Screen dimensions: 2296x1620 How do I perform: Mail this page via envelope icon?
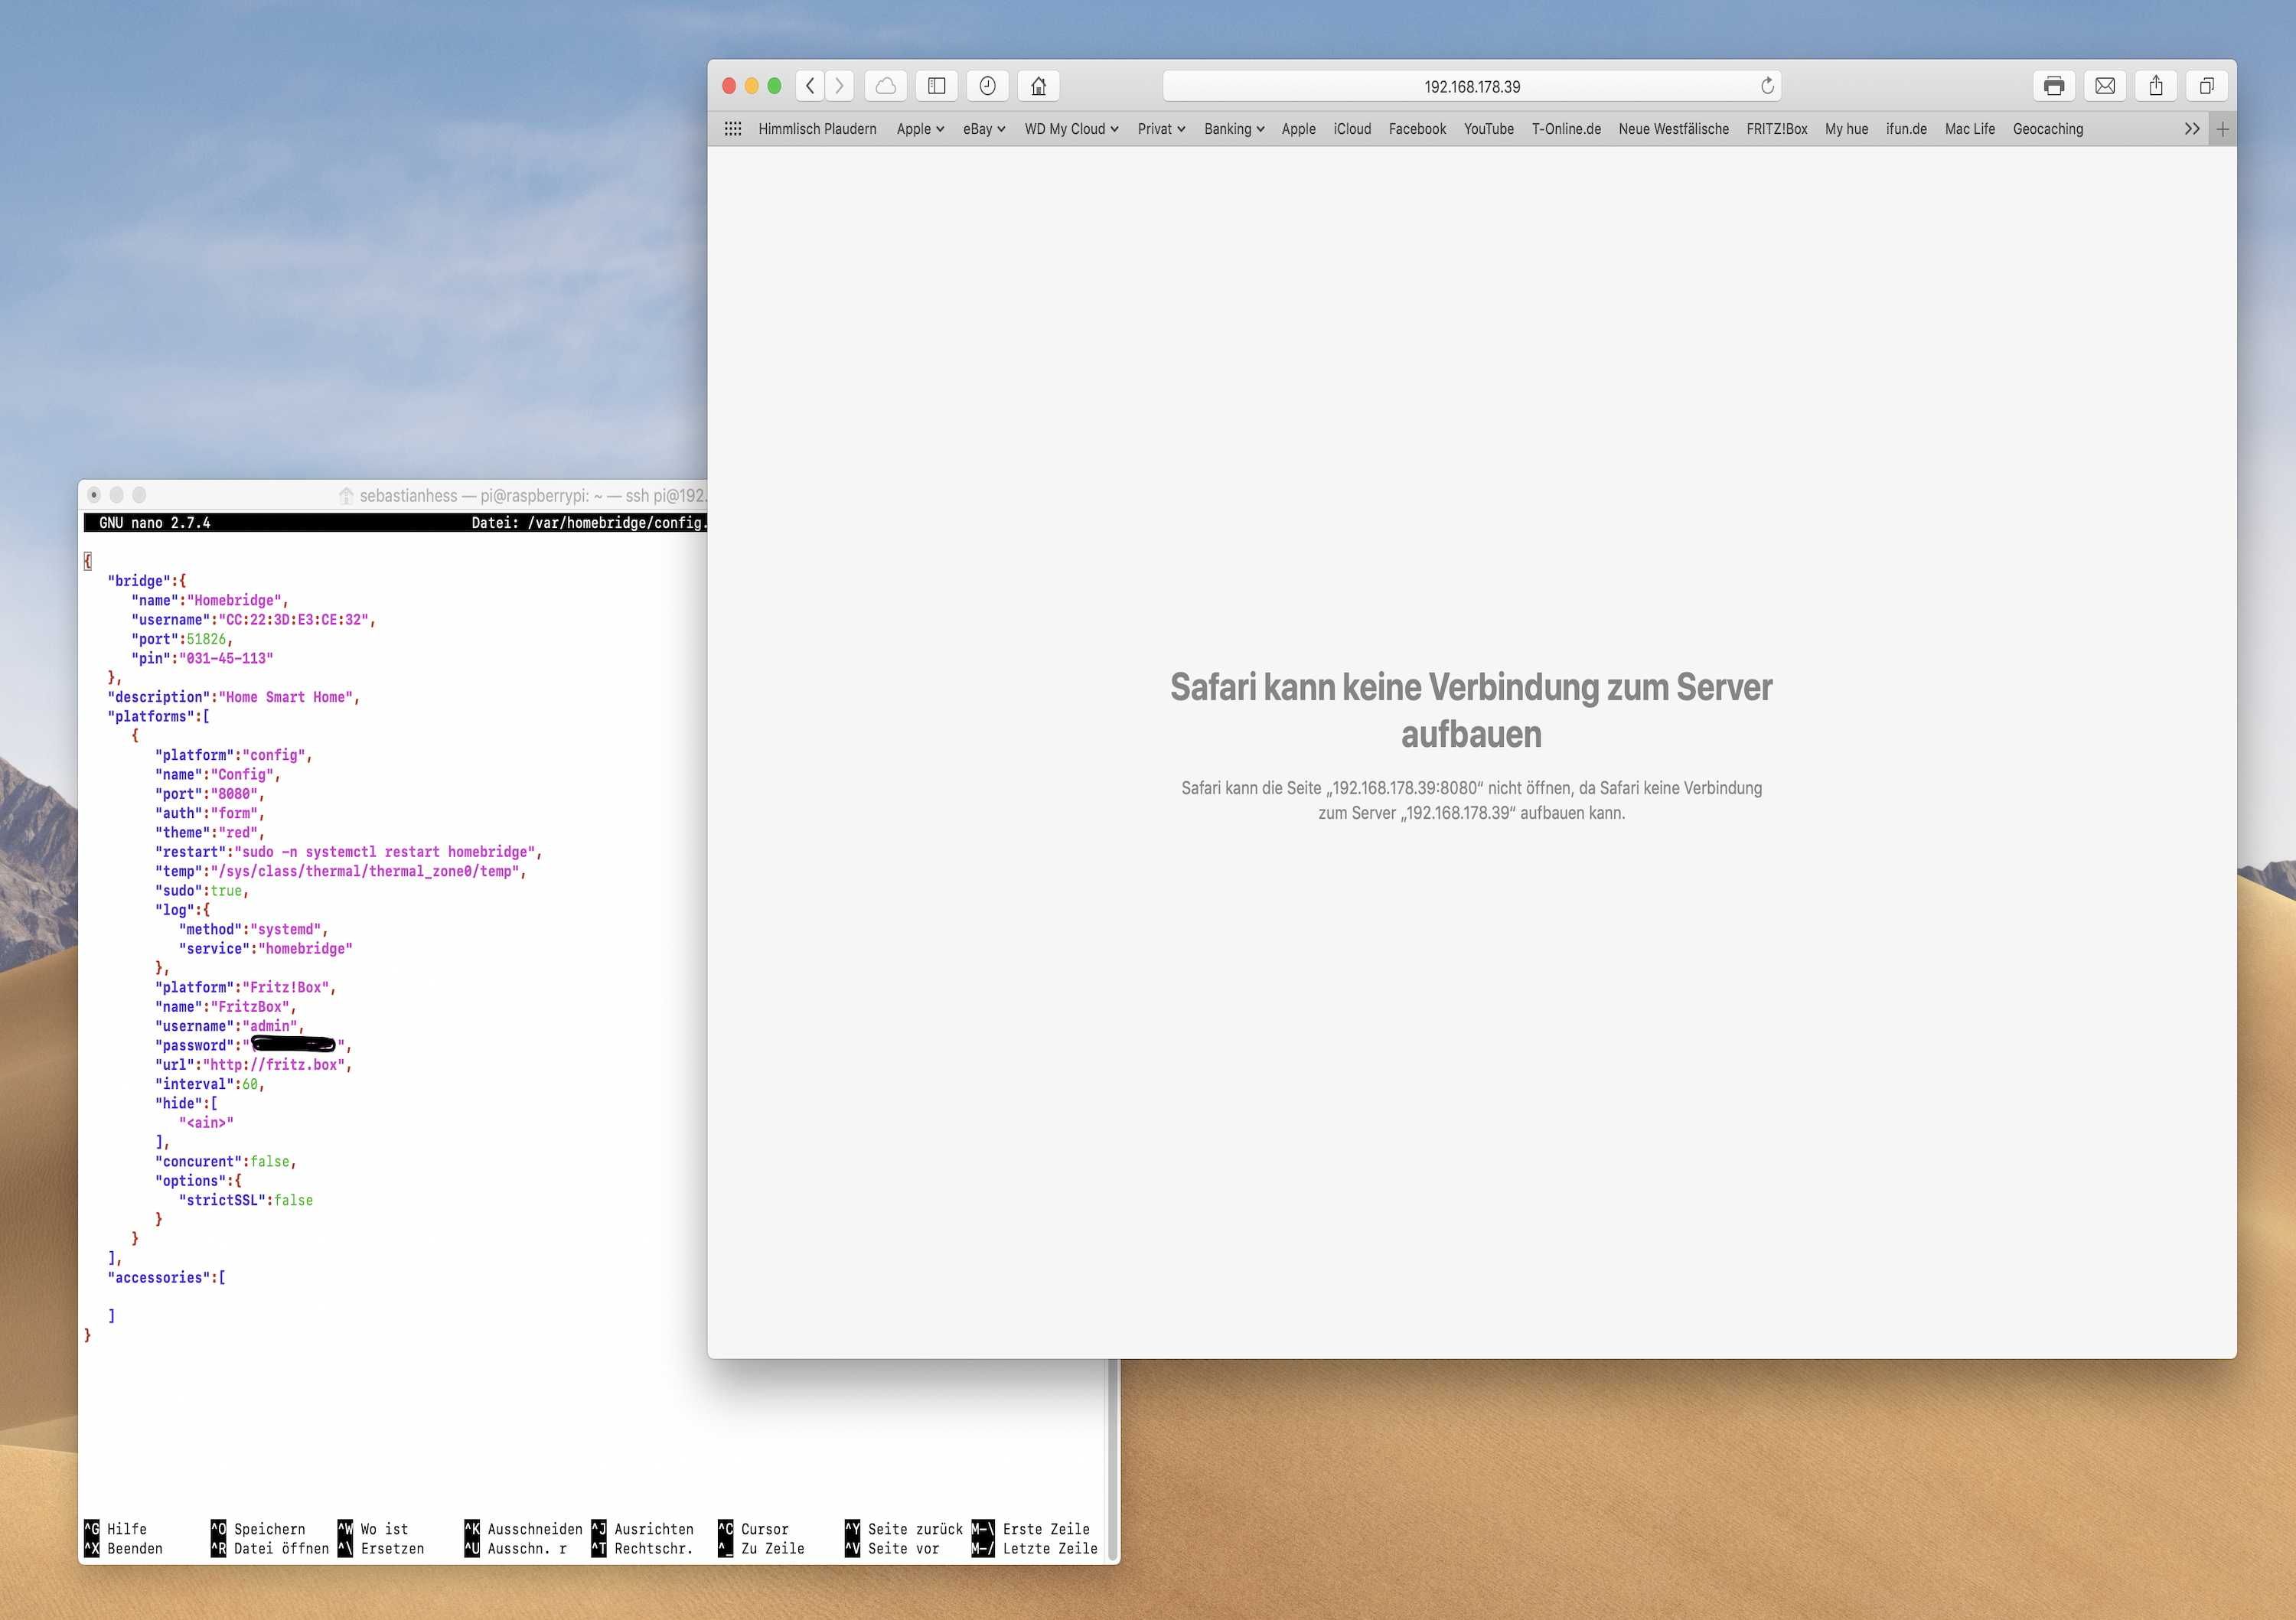(2105, 86)
